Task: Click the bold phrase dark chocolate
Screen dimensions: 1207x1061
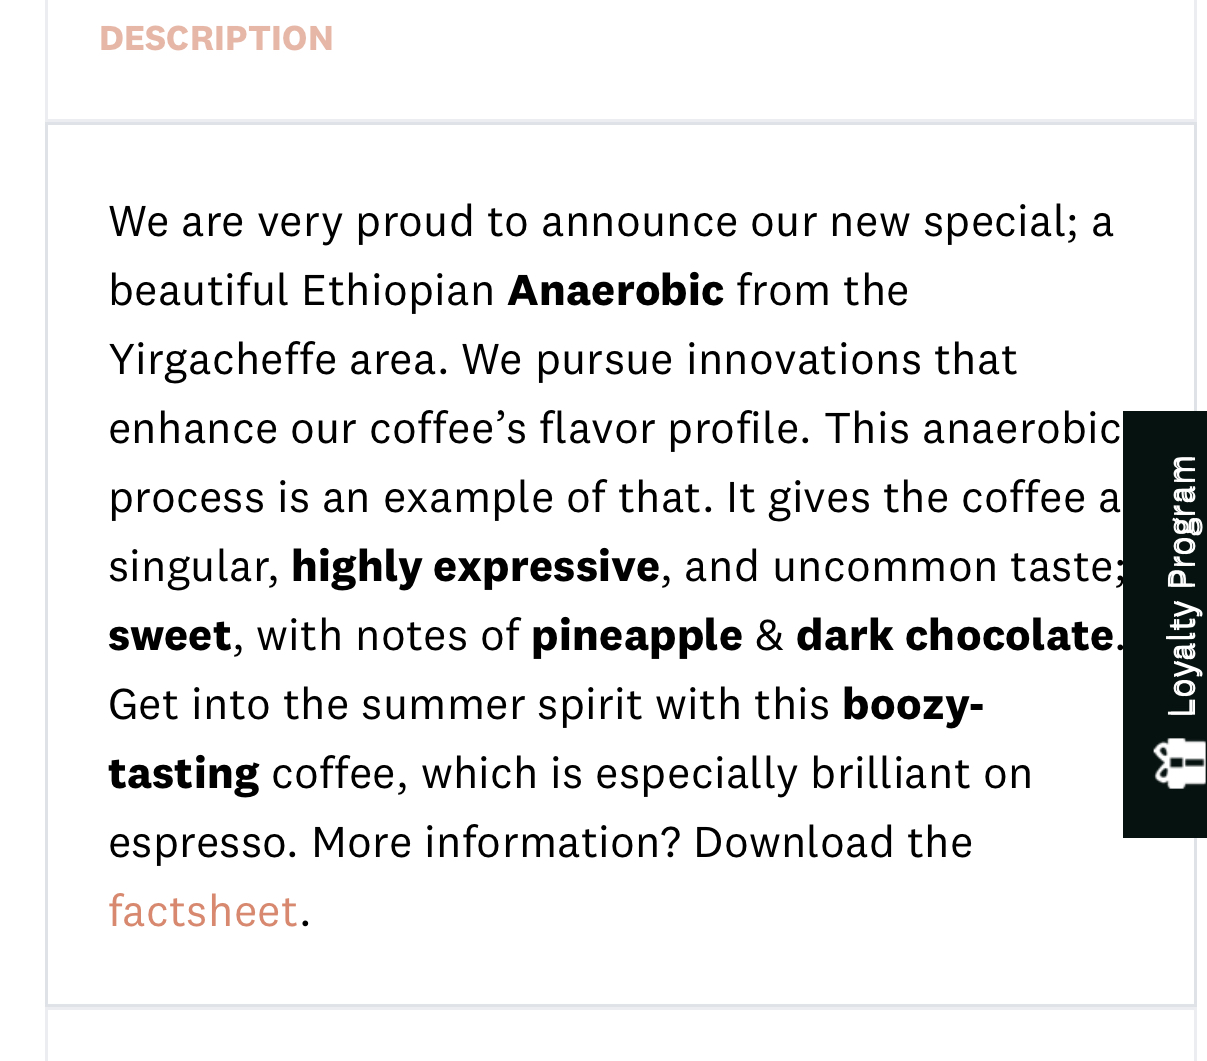Action: click(954, 636)
